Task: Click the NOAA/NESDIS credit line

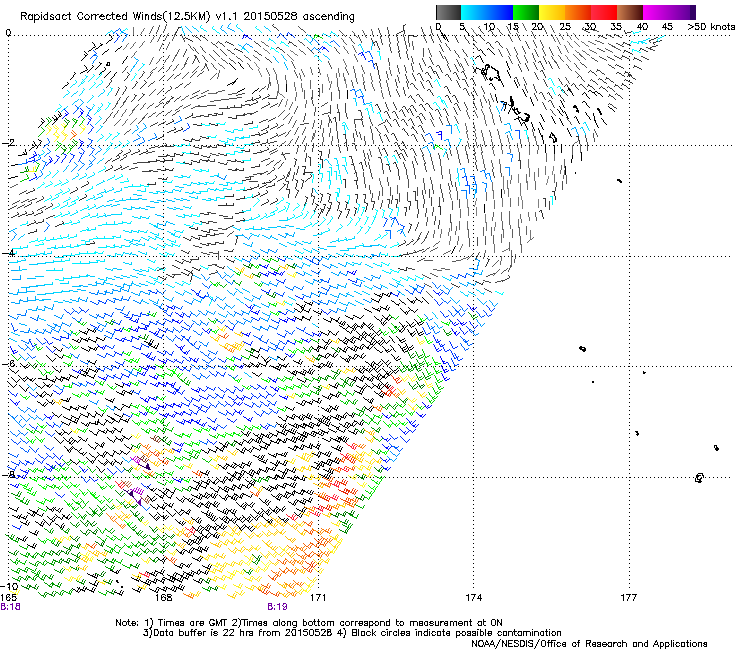Action: click(x=589, y=644)
